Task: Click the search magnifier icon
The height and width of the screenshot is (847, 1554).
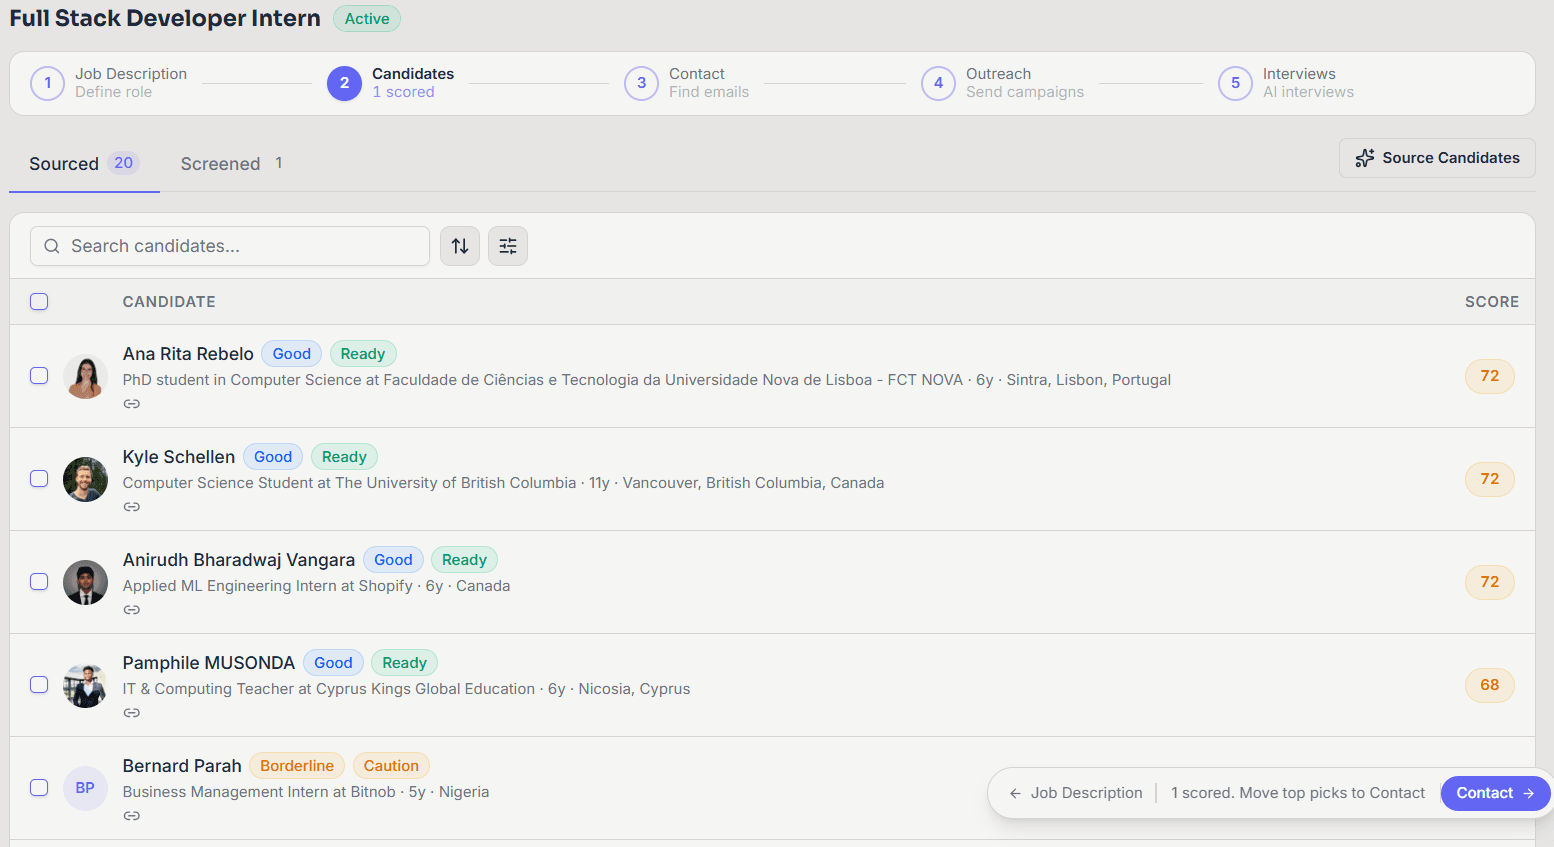Action: [x=52, y=246]
